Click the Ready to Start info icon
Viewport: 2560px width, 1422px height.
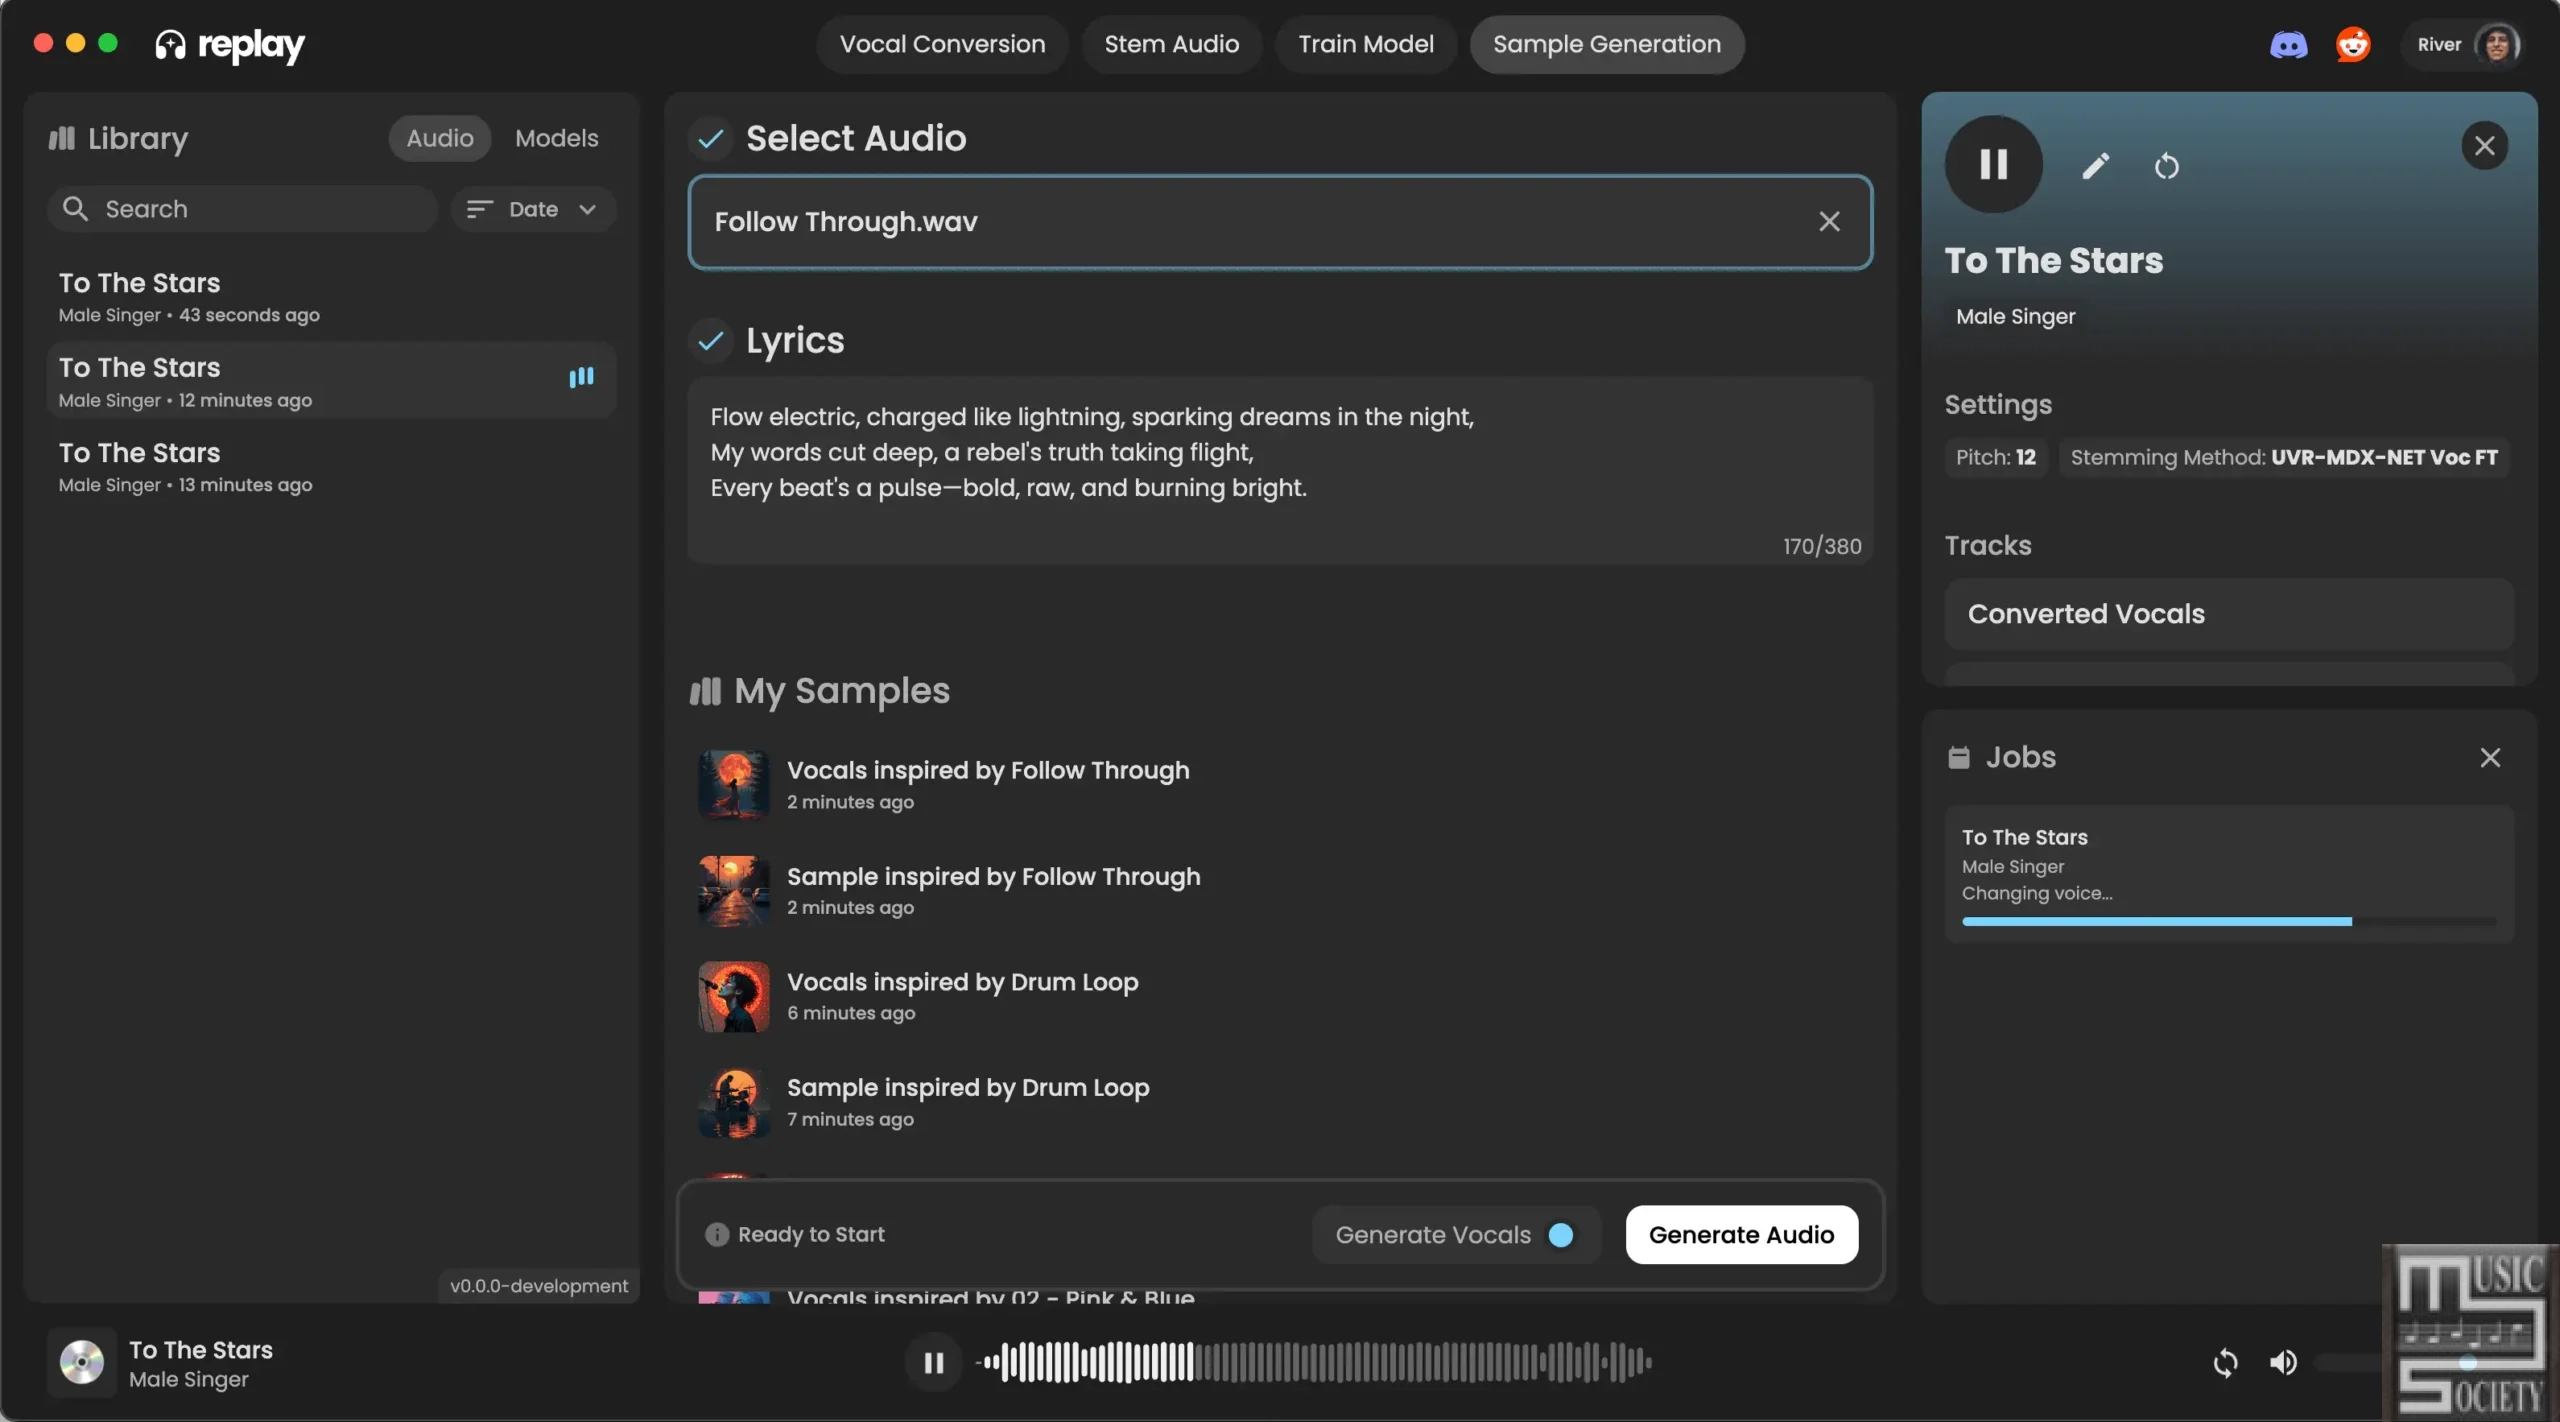pyautogui.click(x=717, y=1235)
